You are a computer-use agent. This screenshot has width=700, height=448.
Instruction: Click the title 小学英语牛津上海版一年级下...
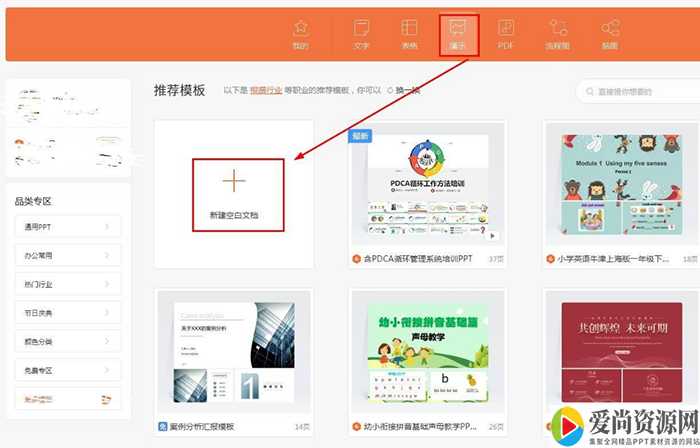click(x=613, y=259)
